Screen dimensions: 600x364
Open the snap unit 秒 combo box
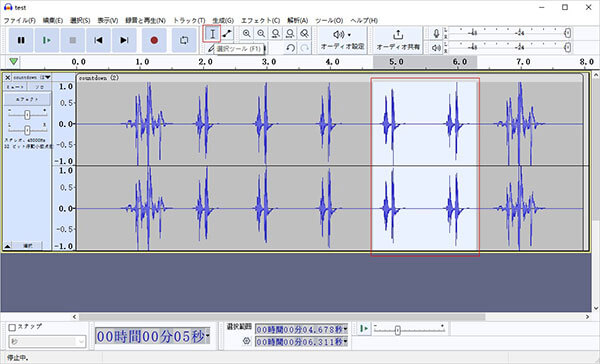(x=47, y=341)
